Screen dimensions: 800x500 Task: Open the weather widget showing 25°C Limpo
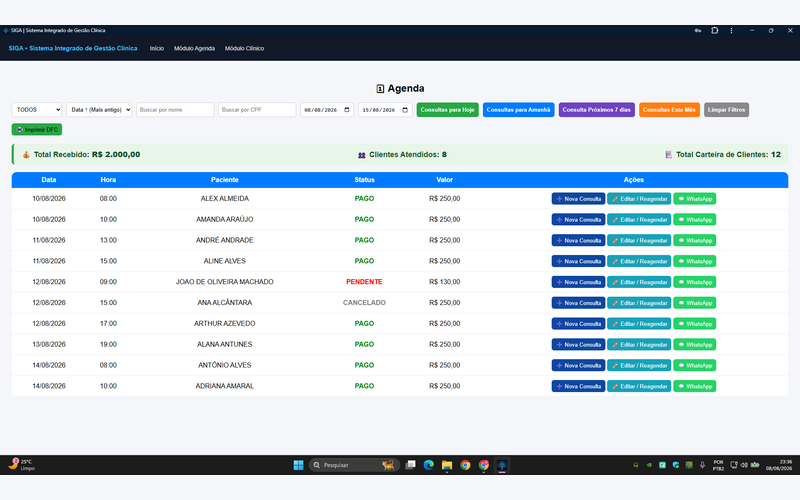click(x=22, y=464)
